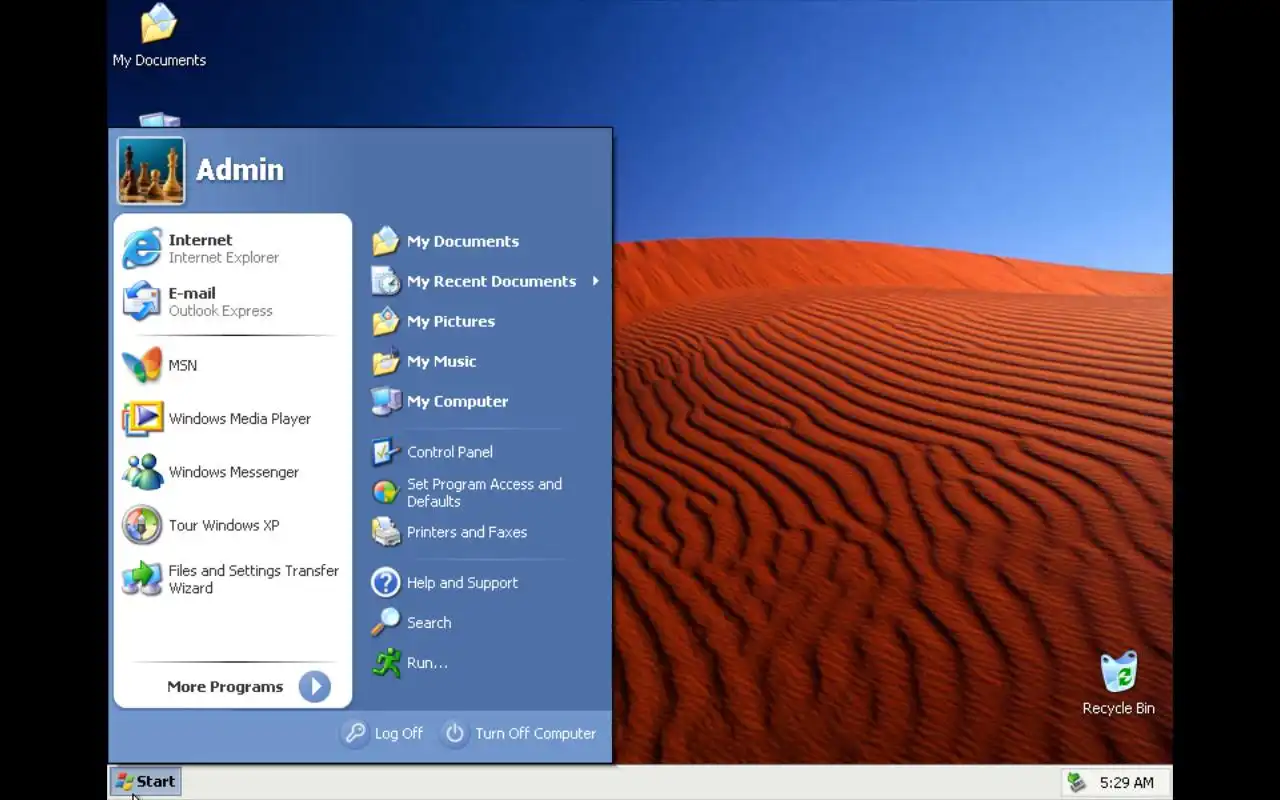Expand the My Recent Documents submenu arrow
The height and width of the screenshot is (800, 1280).
click(x=595, y=281)
